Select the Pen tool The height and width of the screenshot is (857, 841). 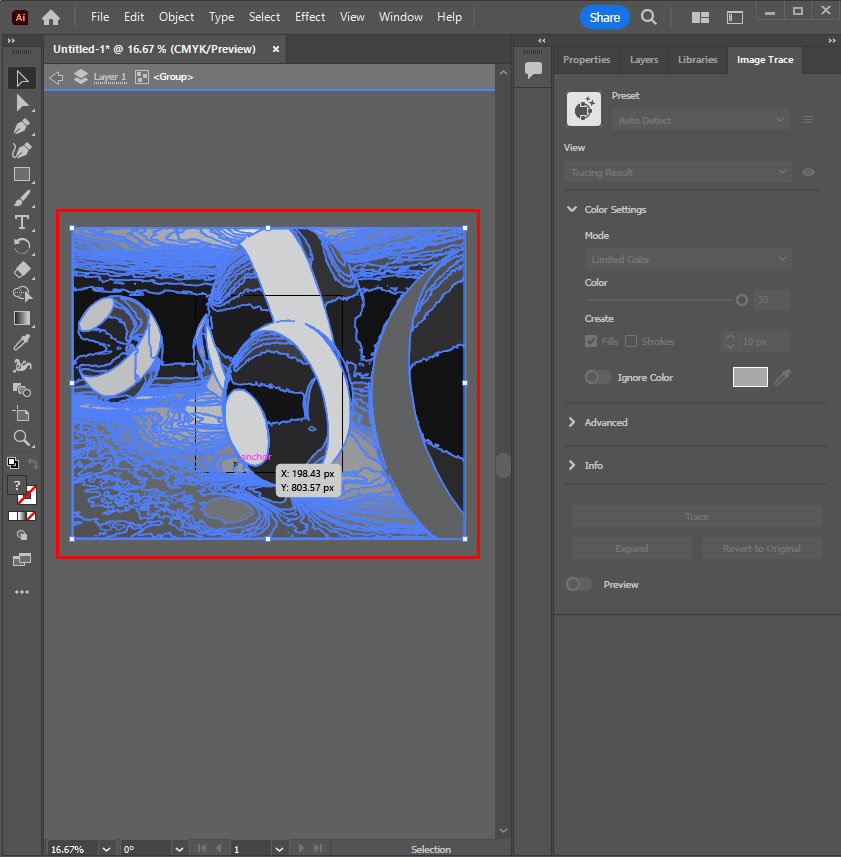pyautogui.click(x=22, y=127)
